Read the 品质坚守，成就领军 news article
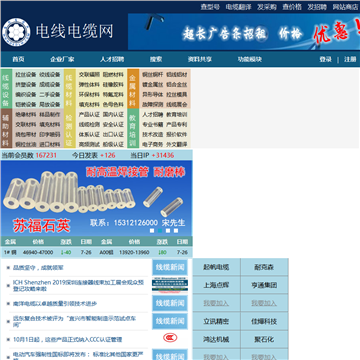Viewport: 360px width, 360px height. (x=38, y=267)
